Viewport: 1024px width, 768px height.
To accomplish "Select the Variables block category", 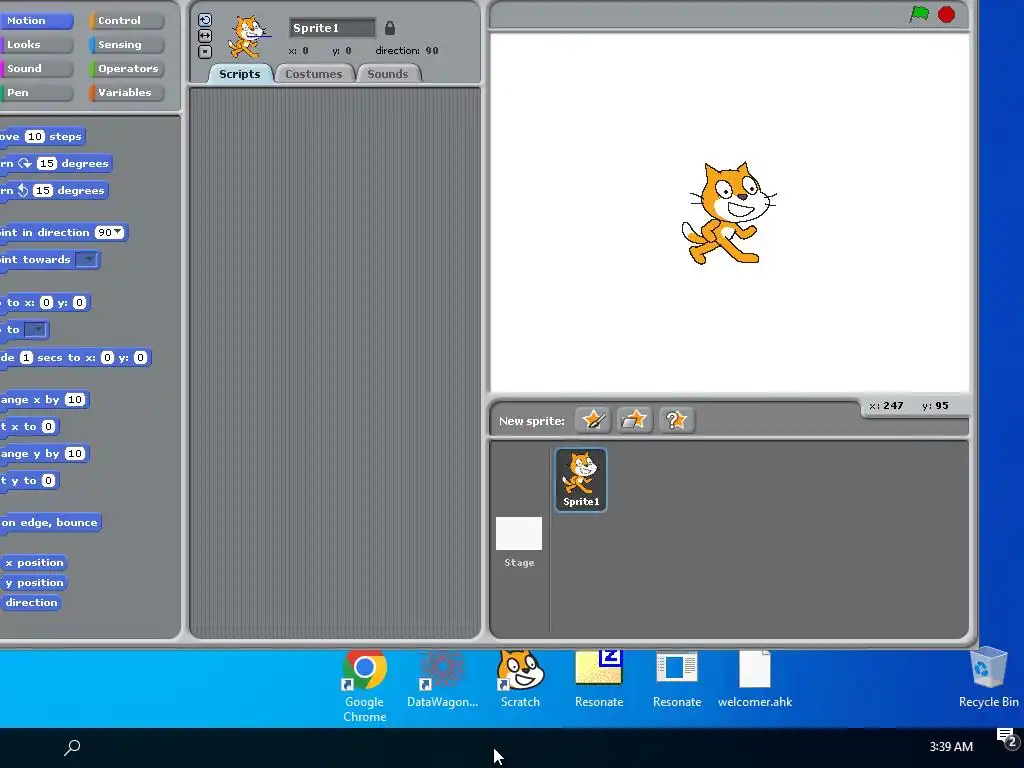I will pos(127,93).
